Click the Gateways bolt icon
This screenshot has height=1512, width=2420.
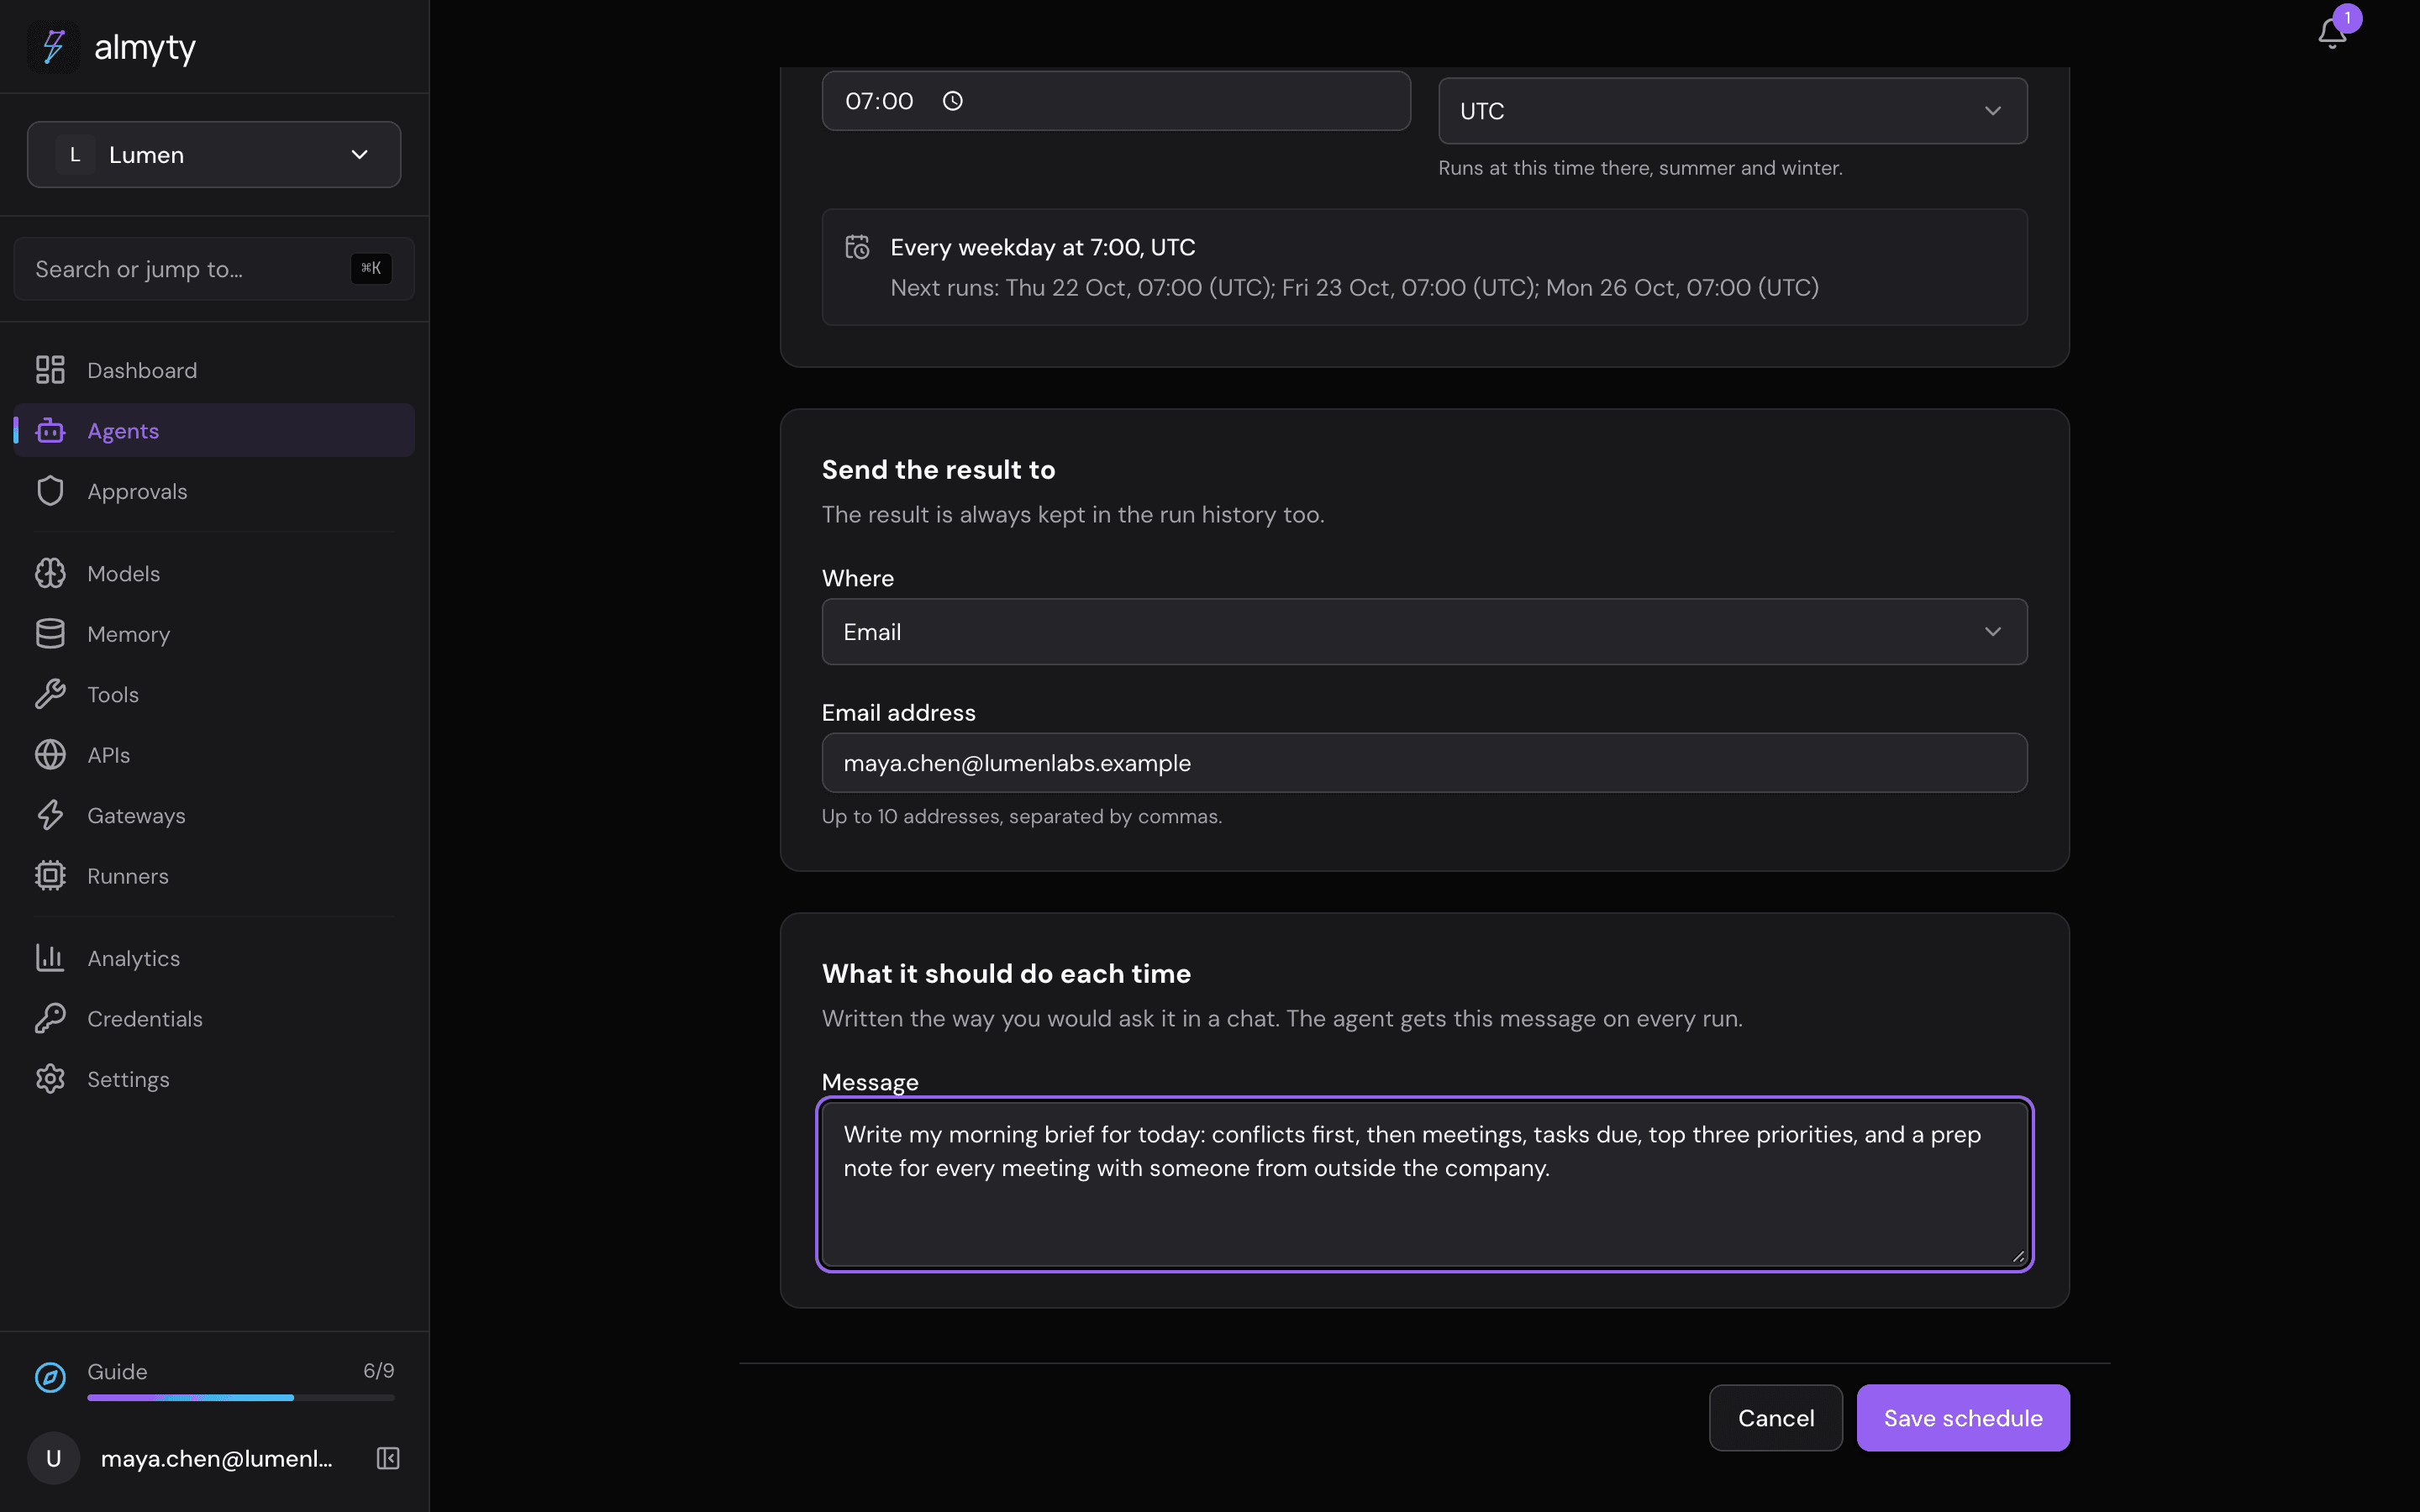50,815
